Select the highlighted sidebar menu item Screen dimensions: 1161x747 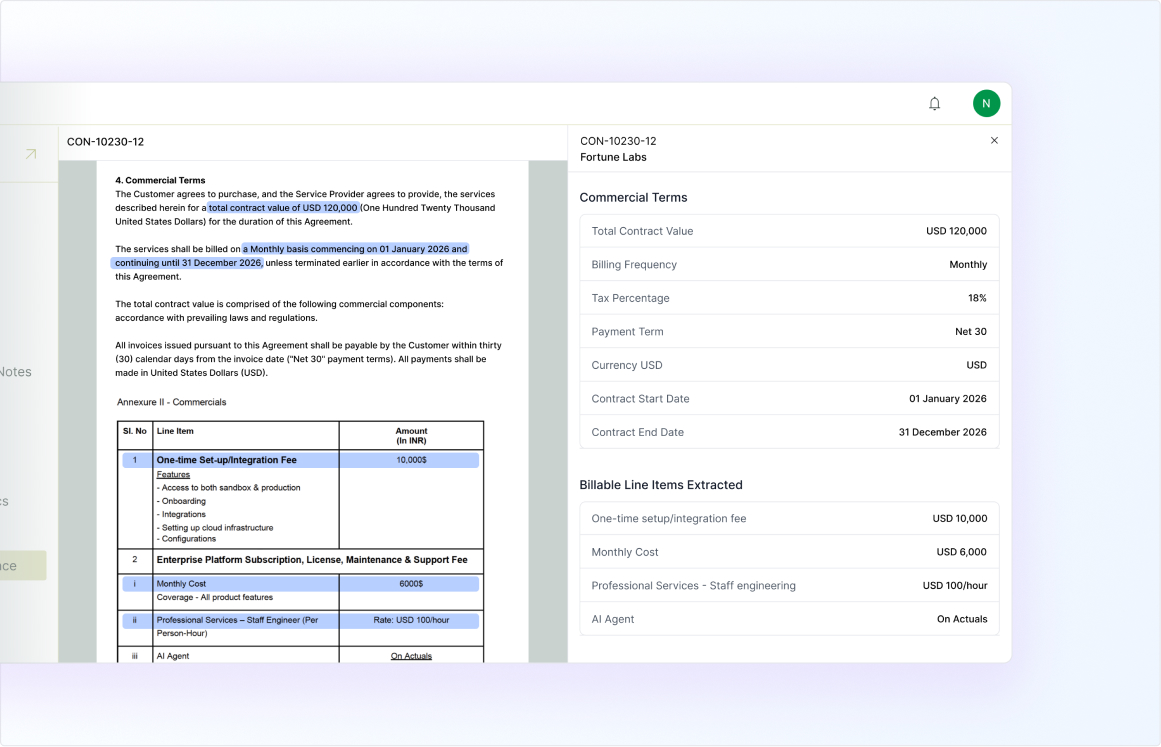[x=22, y=566]
